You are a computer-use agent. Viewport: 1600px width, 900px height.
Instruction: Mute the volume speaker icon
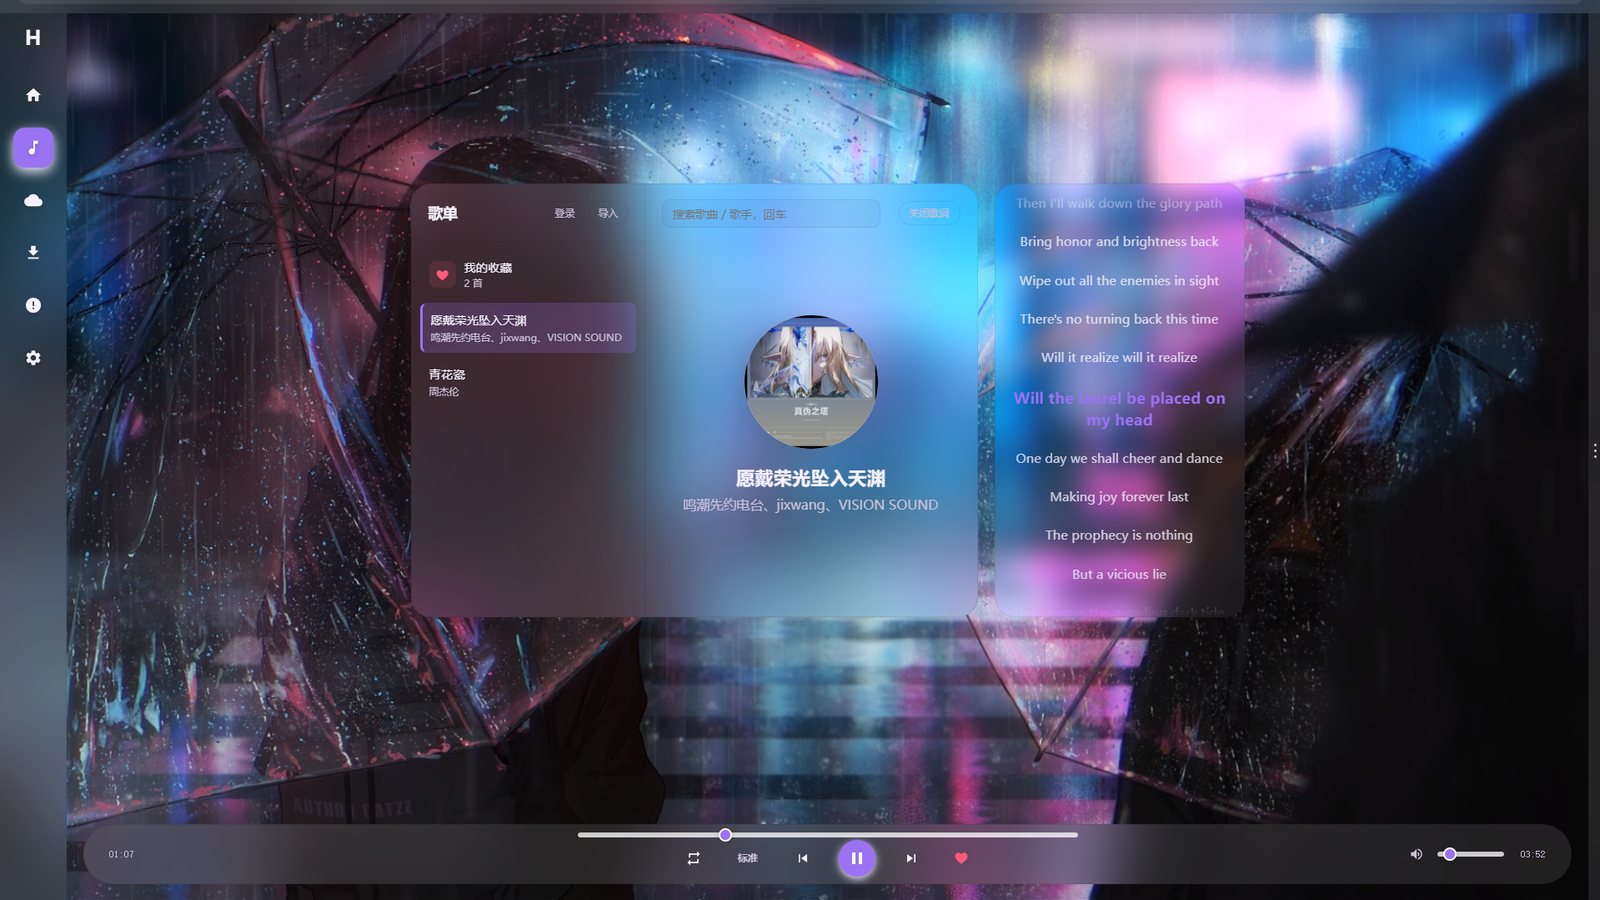[1416, 854]
